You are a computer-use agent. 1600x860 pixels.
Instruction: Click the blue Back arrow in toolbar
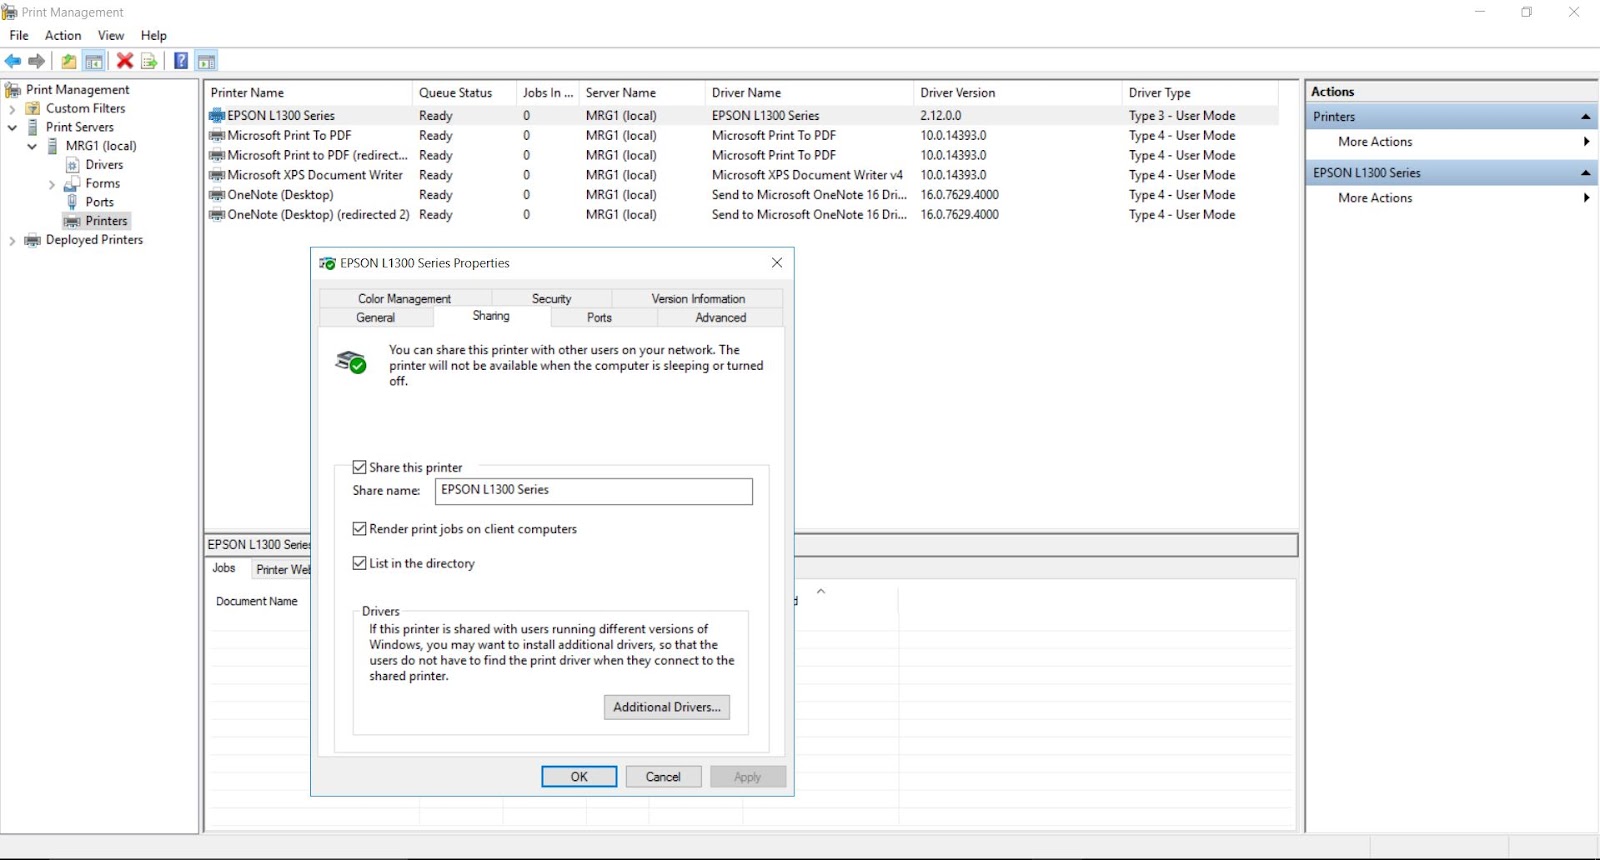pos(13,61)
